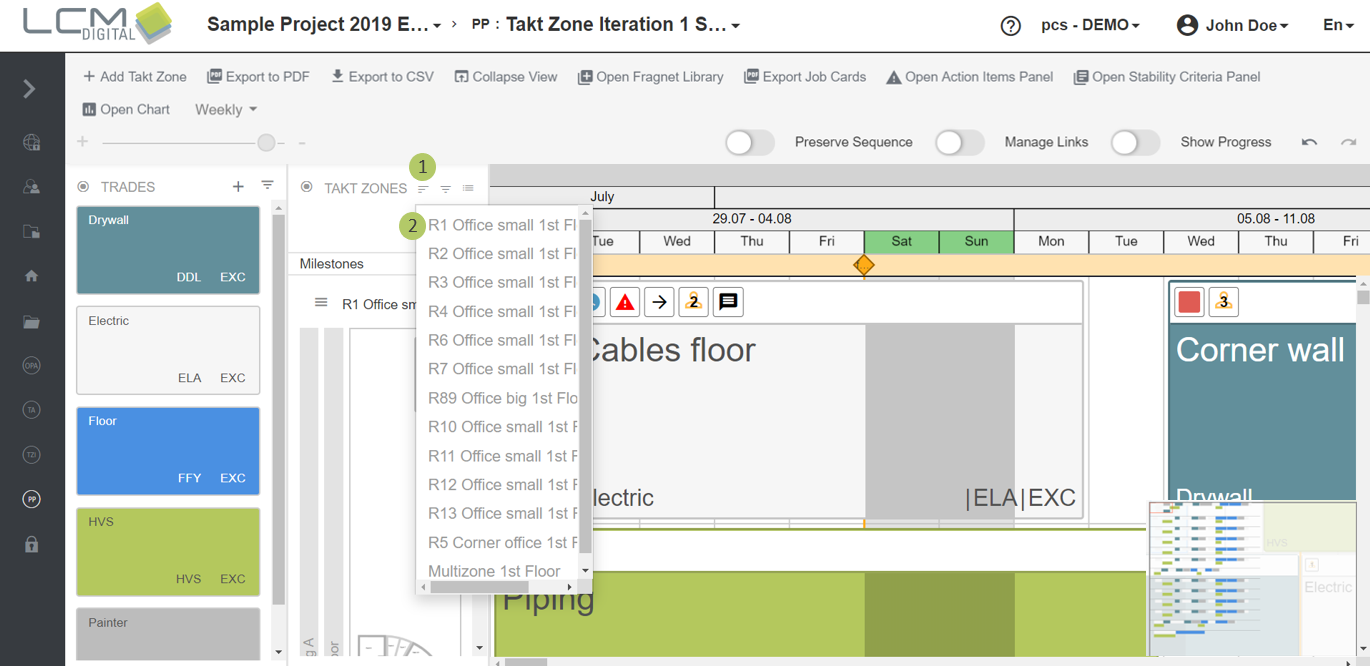Screen dimensions: 1370x666
Task: Choose Multizone 1st Floor from list
Action: (494, 571)
